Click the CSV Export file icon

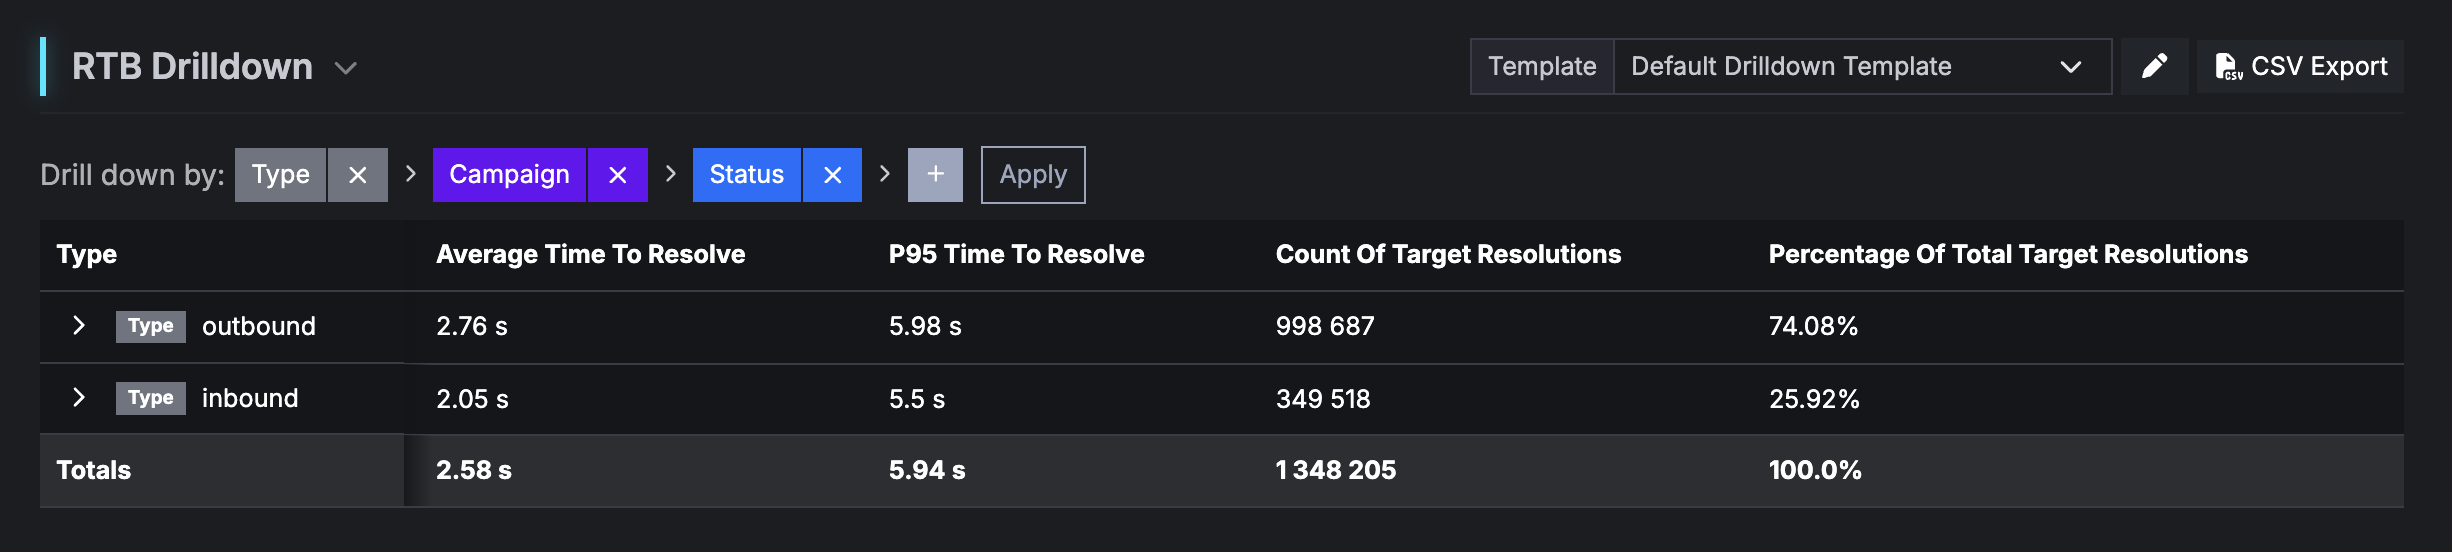coord(2228,67)
